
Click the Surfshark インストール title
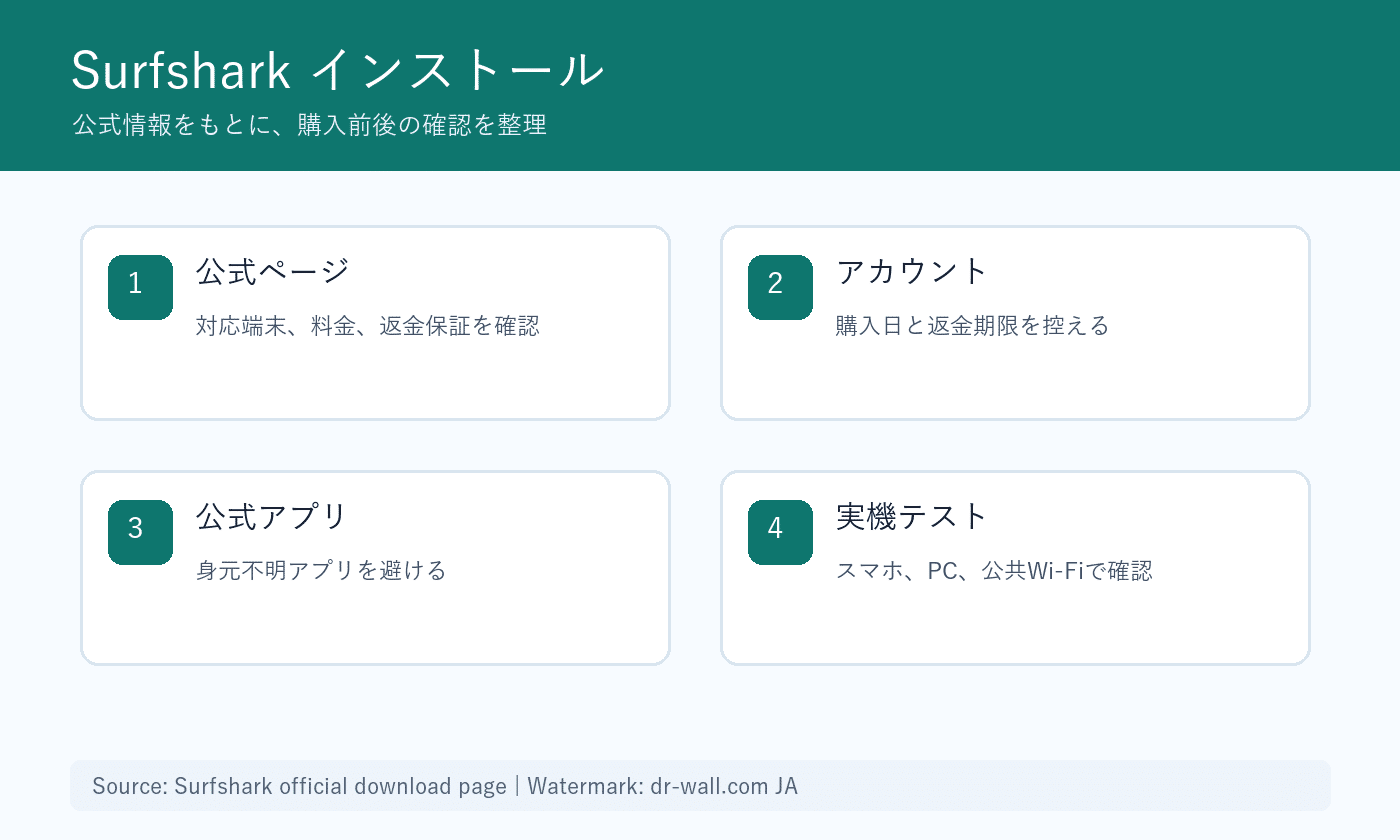pyautogui.click(x=338, y=71)
